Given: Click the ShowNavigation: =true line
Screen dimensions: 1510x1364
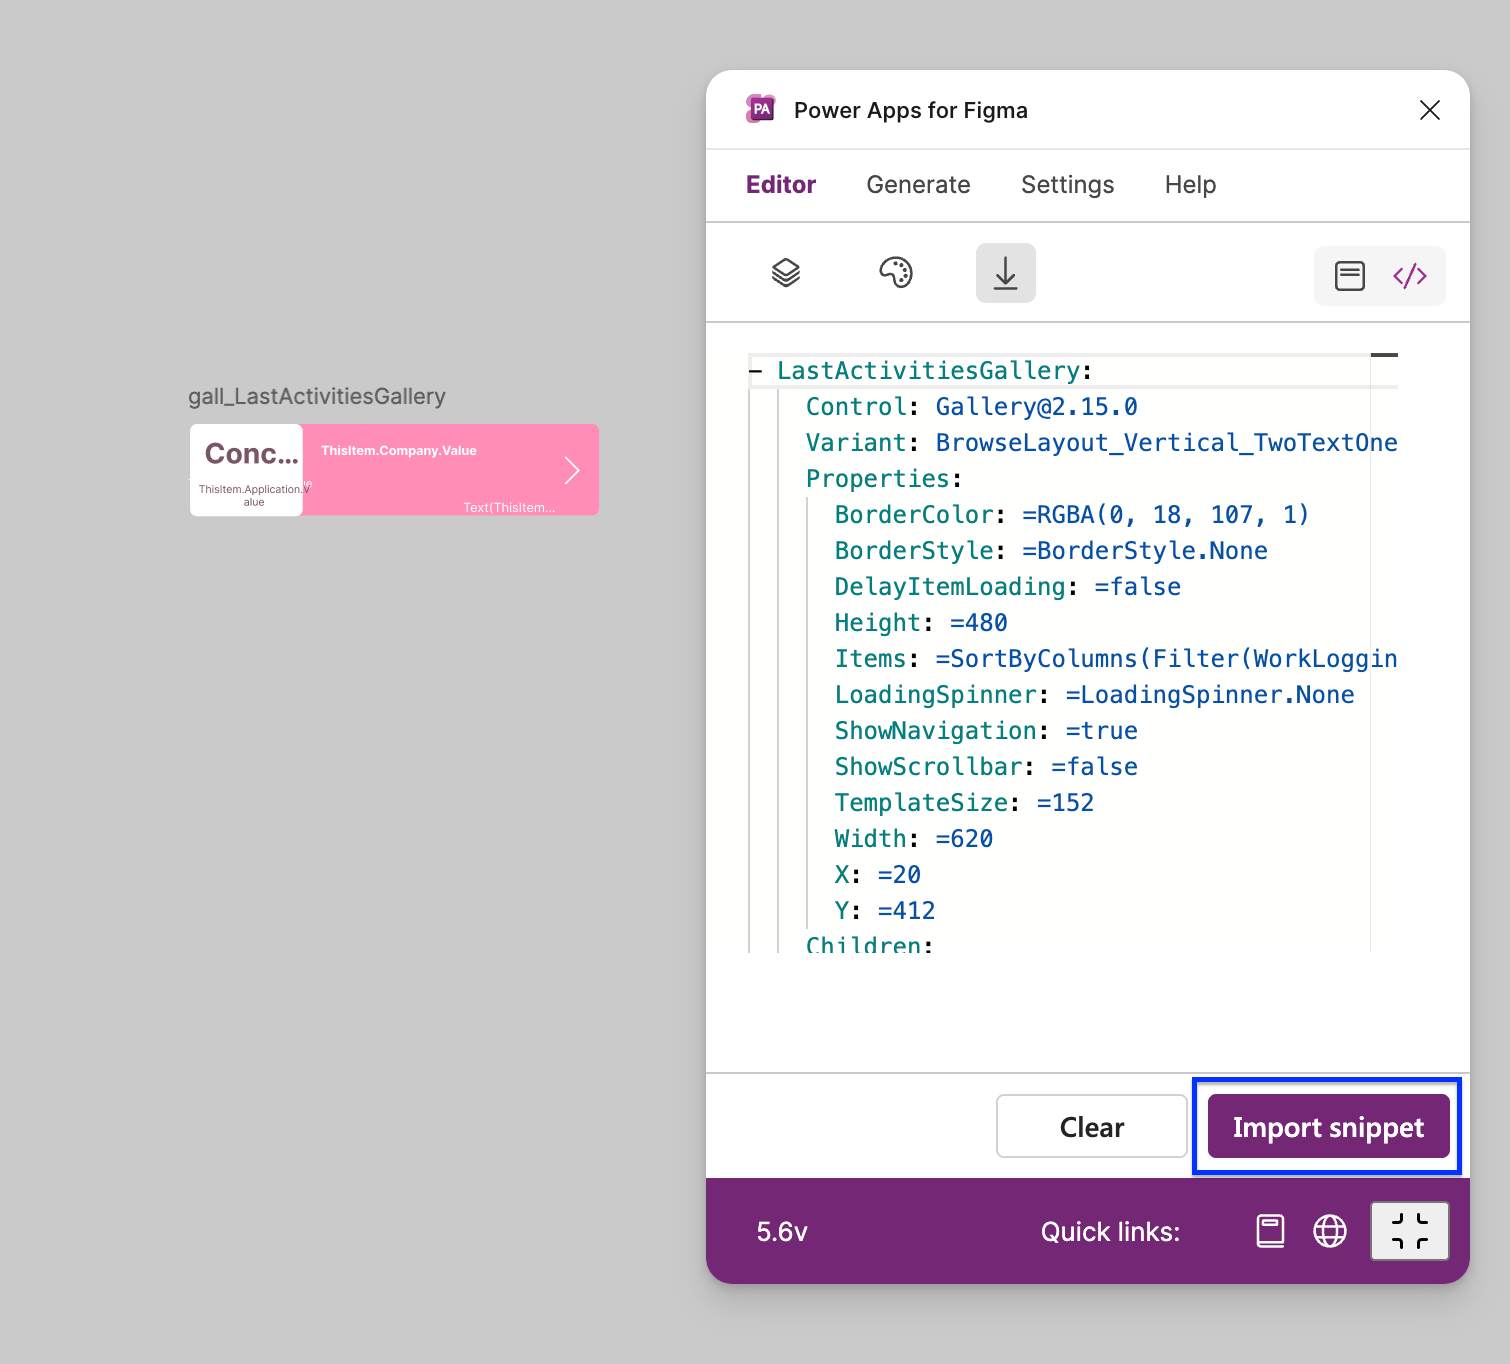Looking at the screenshot, I should pos(986,731).
